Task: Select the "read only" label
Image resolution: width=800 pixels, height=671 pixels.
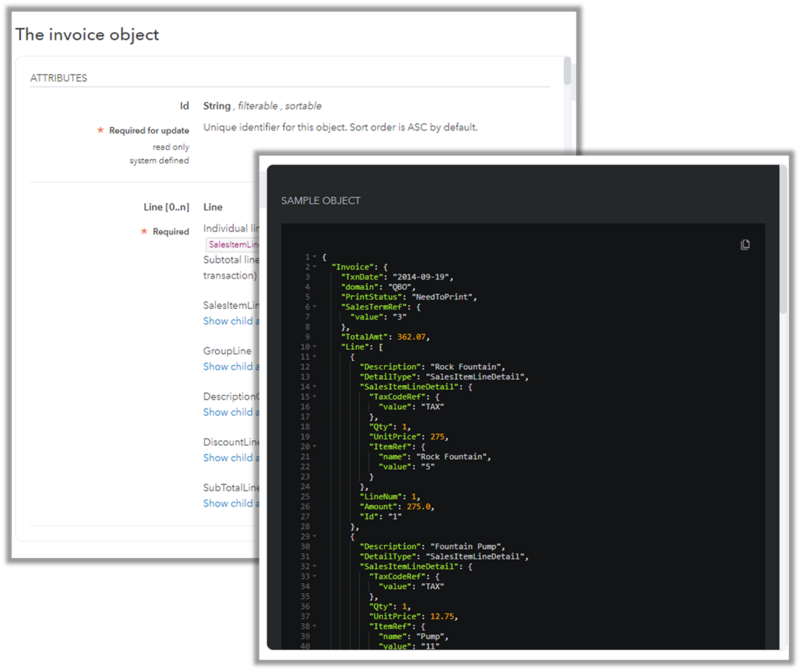Action: pyautogui.click(x=171, y=147)
